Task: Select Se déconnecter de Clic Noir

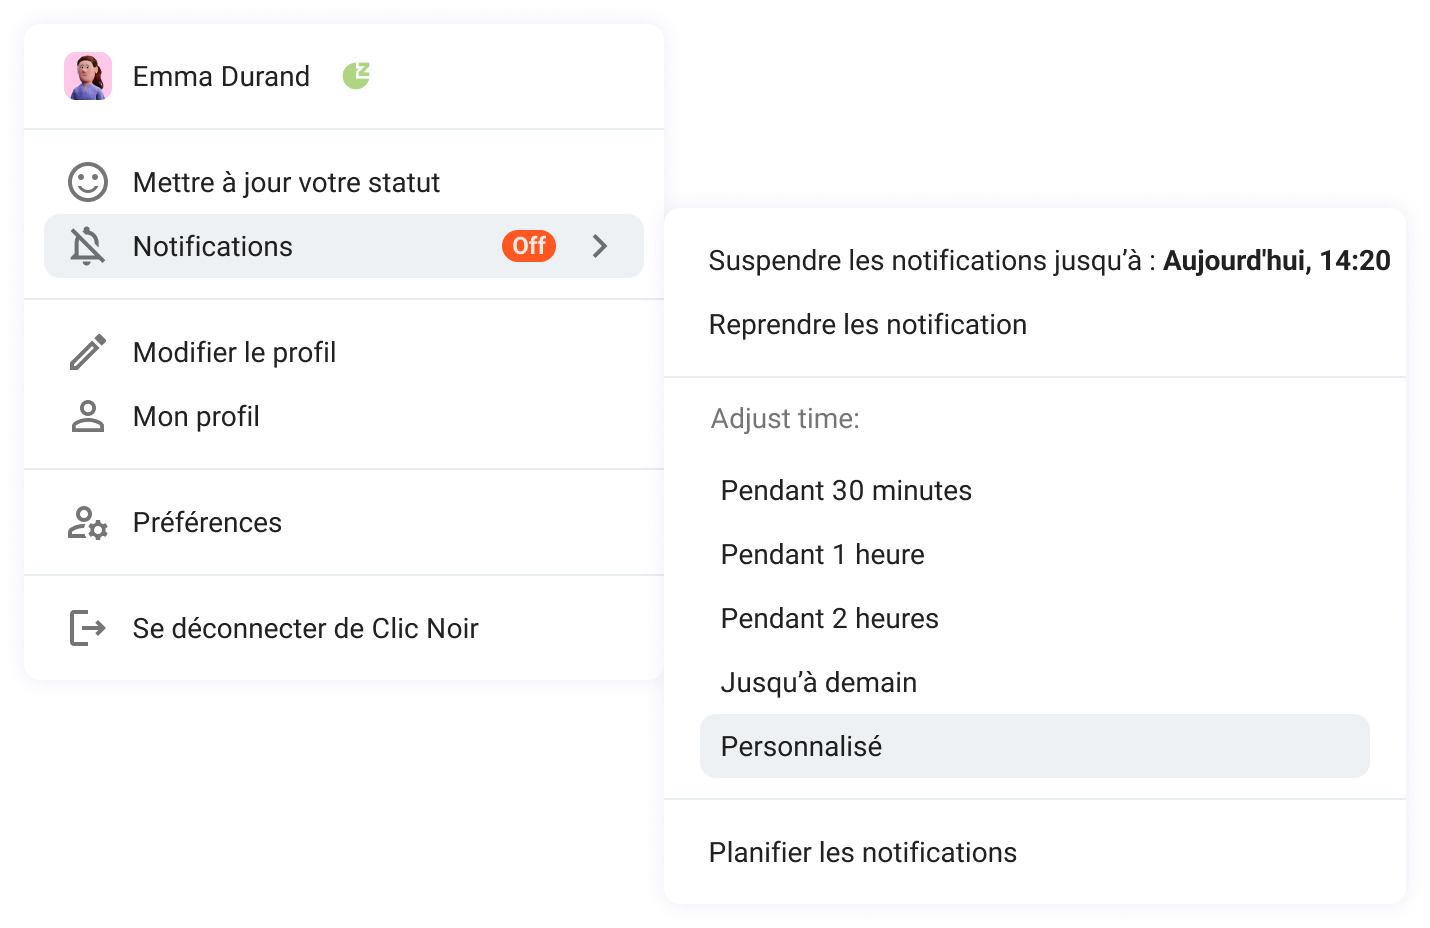Action: 306,628
